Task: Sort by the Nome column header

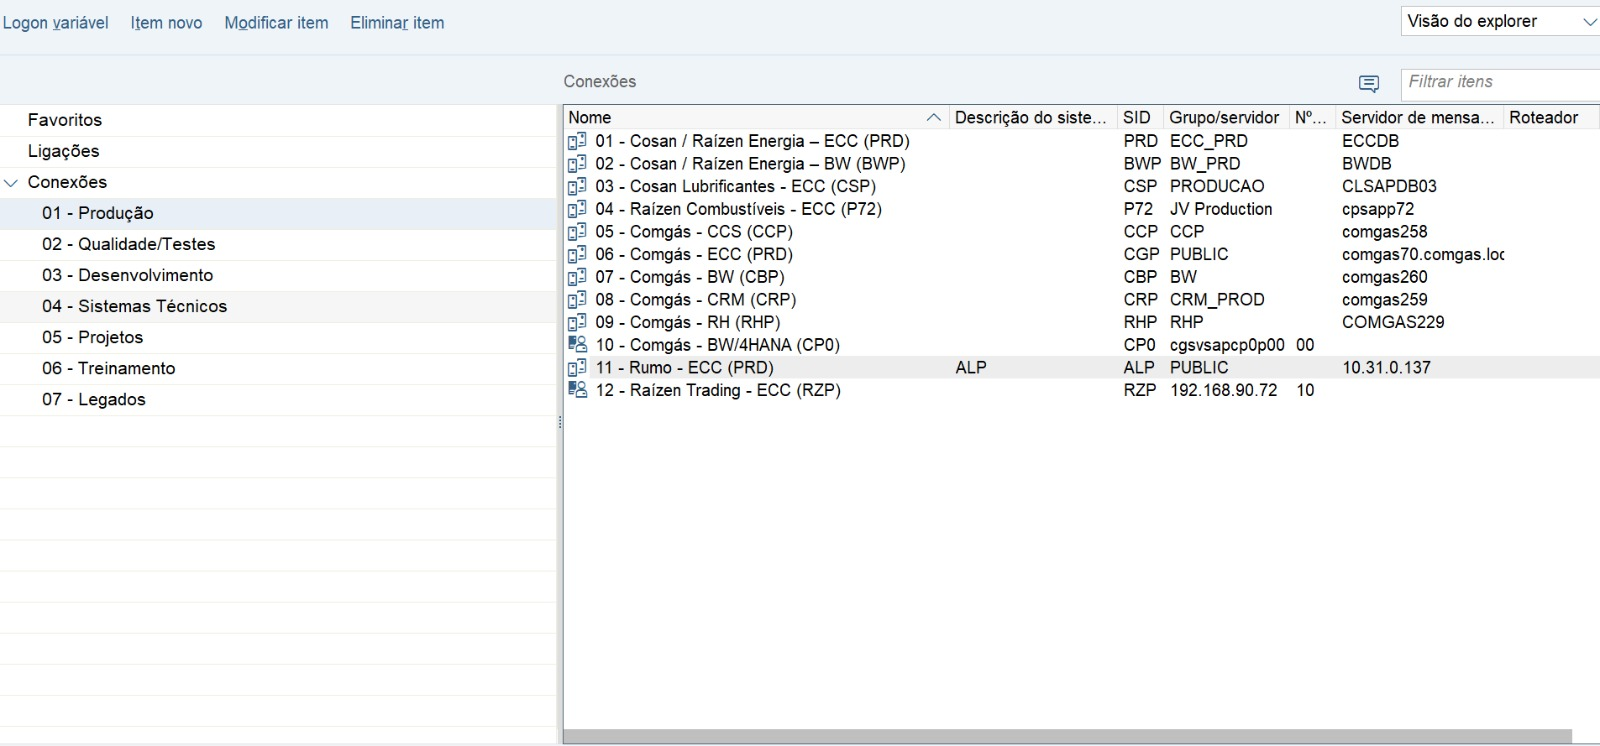Action: 590,118
